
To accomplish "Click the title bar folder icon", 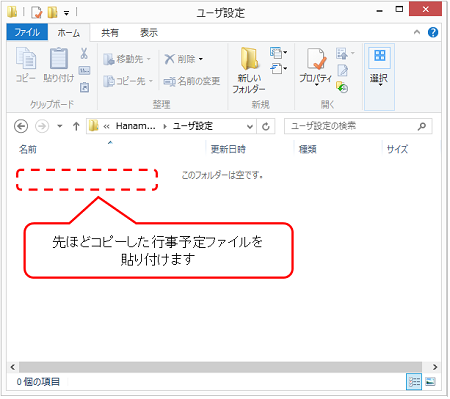I will 12,12.
